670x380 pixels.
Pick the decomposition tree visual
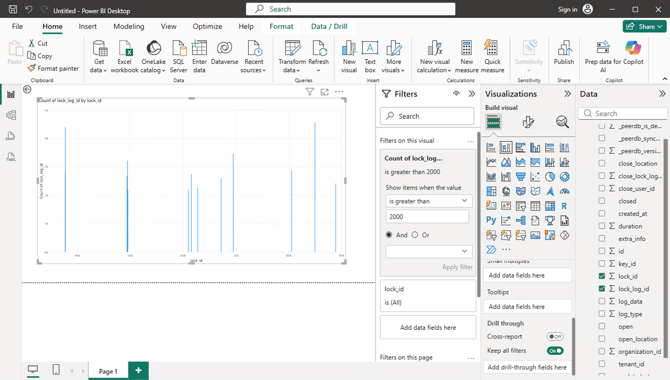coord(520,221)
